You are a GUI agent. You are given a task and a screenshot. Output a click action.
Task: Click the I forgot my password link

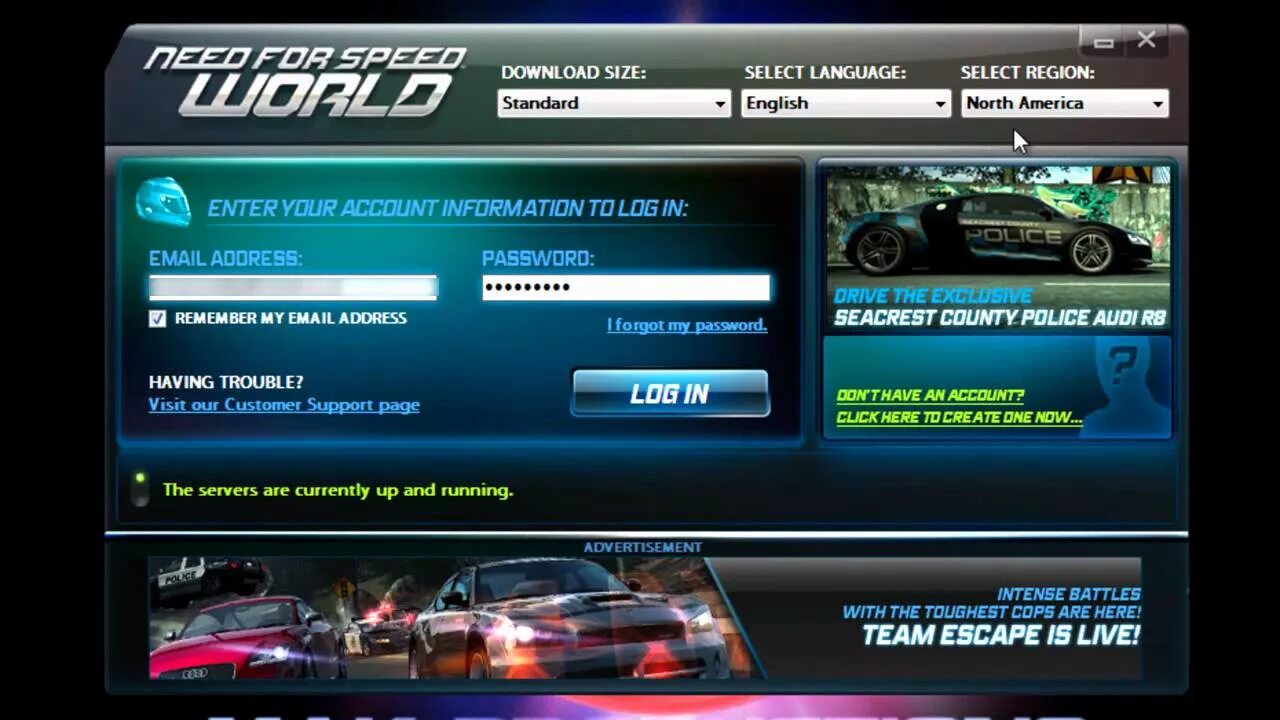tap(687, 325)
